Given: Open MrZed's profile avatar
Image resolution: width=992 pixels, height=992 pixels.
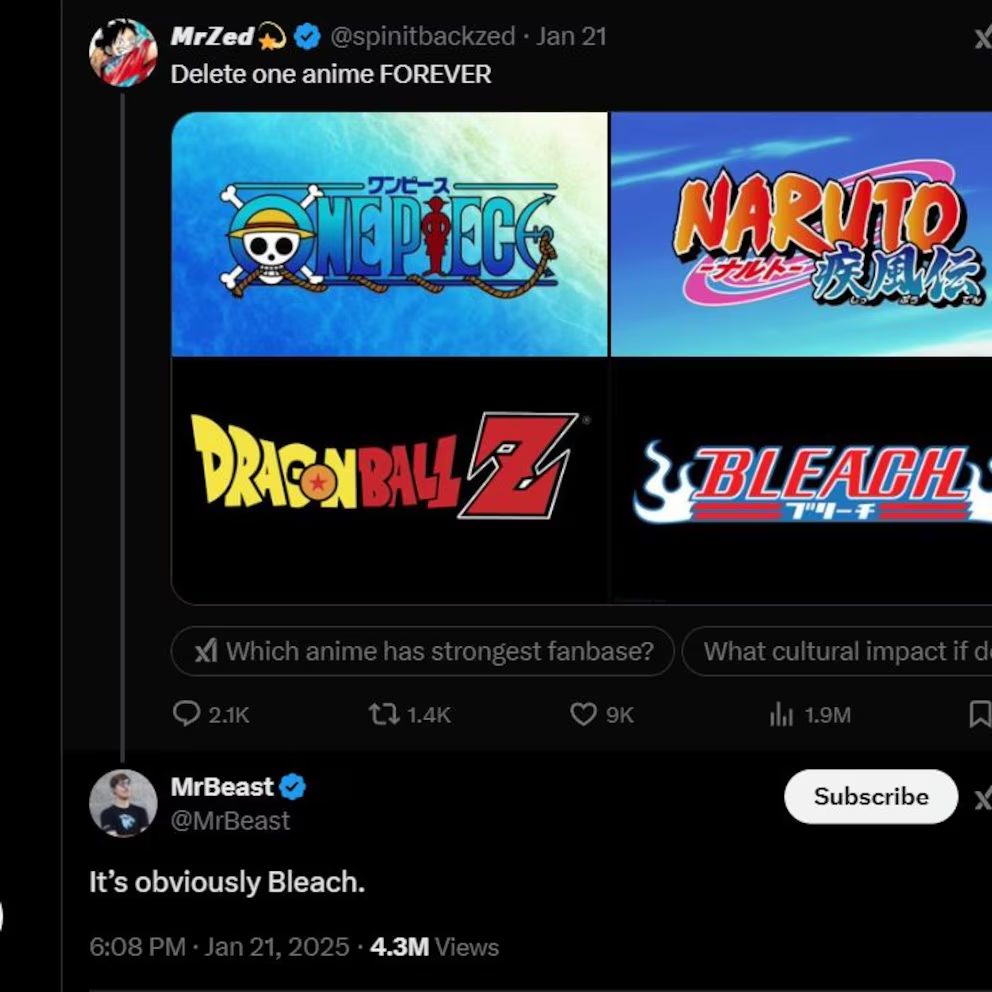Looking at the screenshot, I should pos(123,52).
